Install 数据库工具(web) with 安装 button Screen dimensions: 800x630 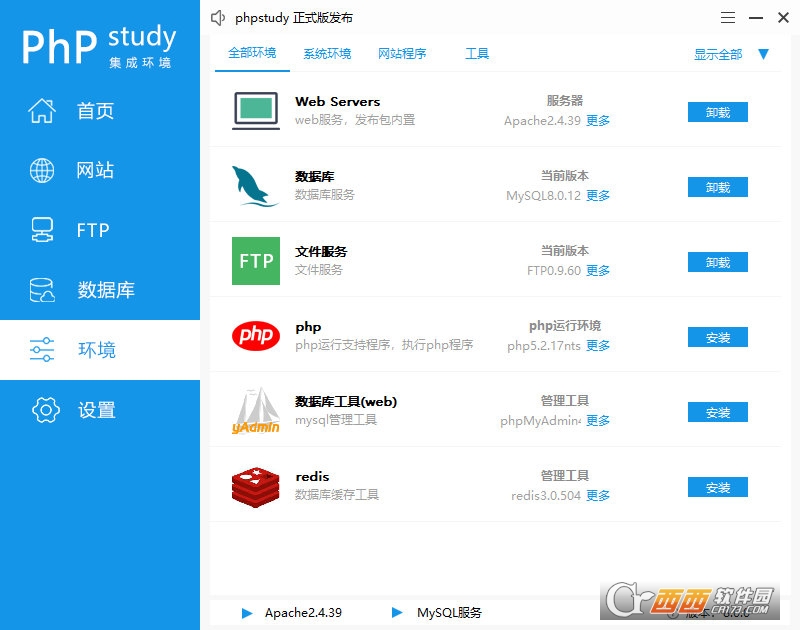coord(718,412)
